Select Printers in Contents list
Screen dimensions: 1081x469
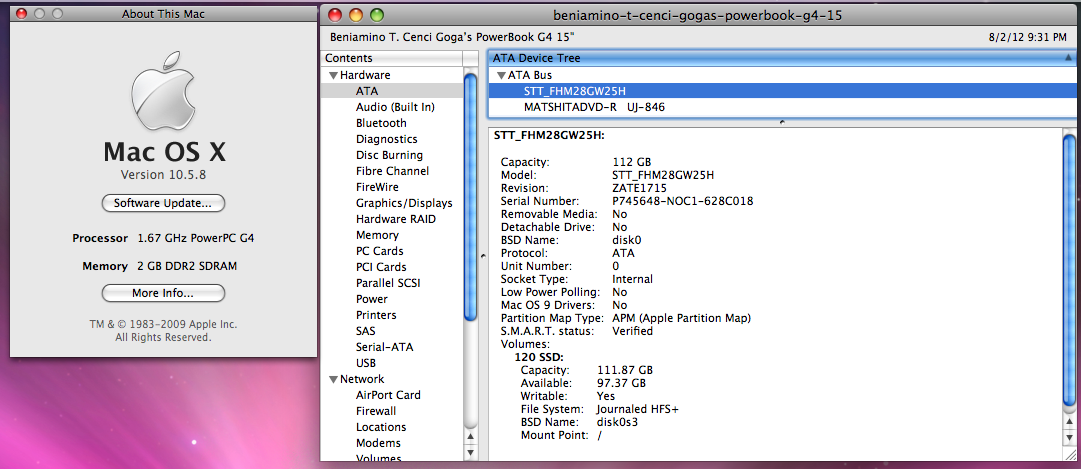[376, 315]
